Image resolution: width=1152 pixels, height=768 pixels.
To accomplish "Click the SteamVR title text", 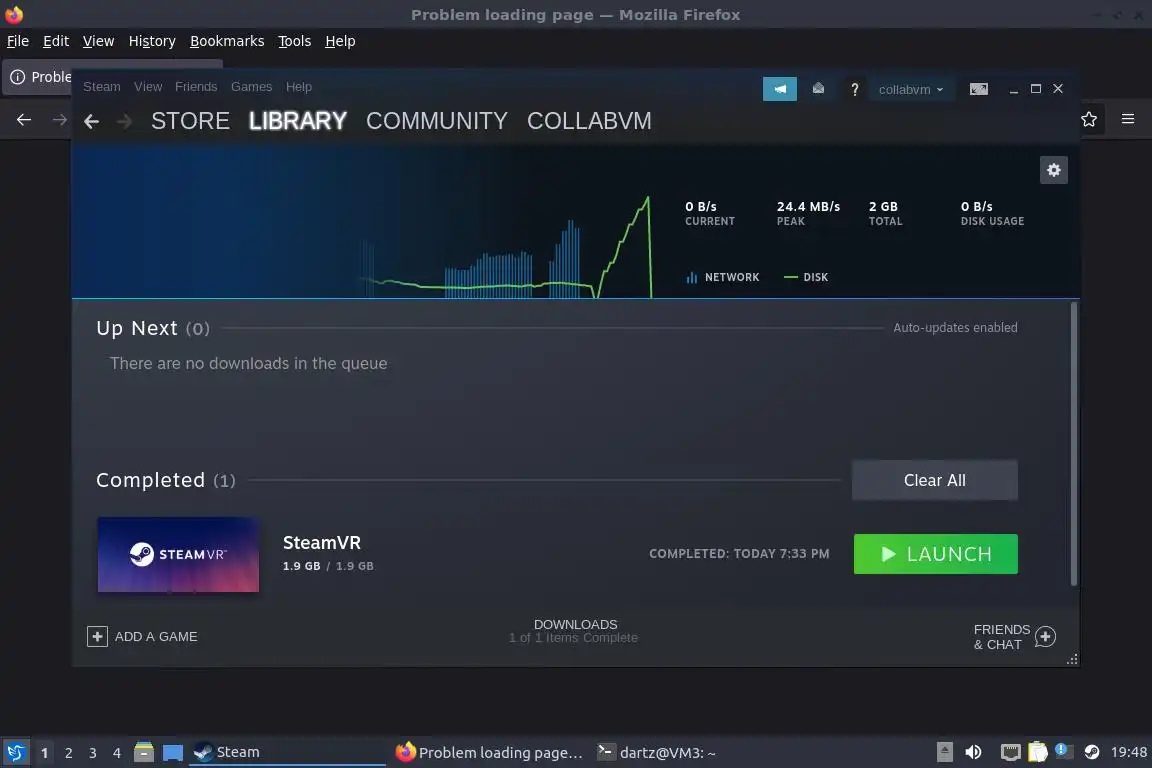I will click(x=322, y=543).
